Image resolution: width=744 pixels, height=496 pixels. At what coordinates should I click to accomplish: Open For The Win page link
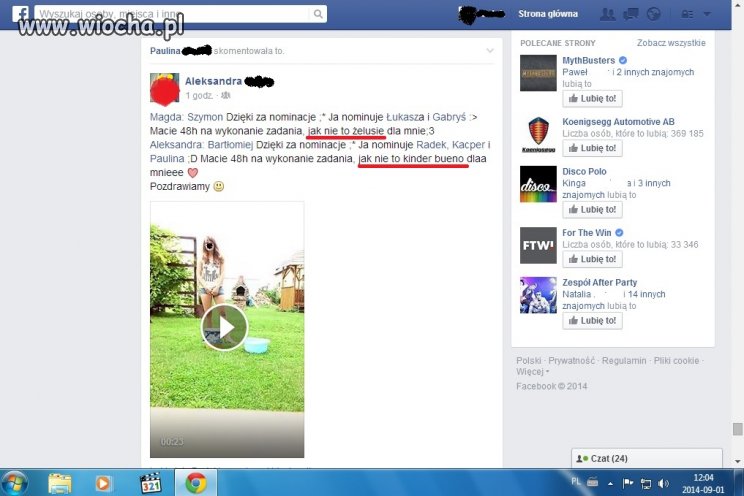coord(586,233)
